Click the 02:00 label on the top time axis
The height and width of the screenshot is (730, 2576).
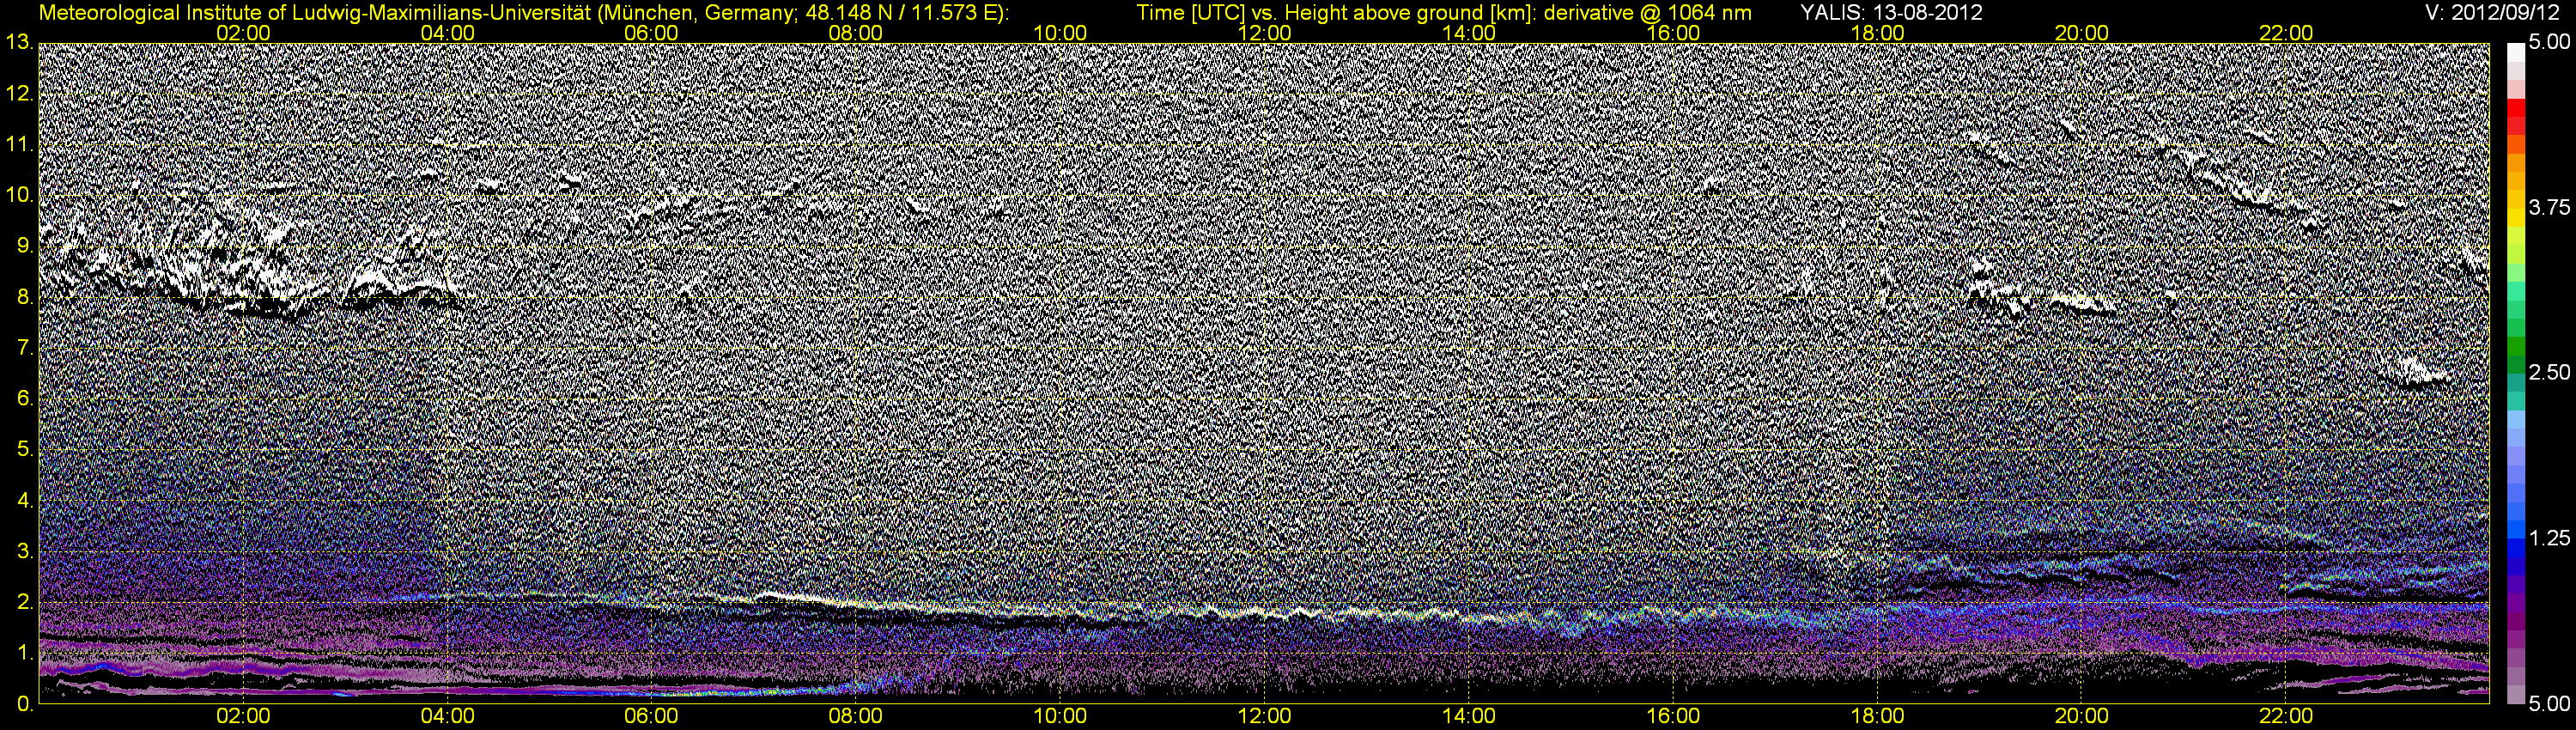pyautogui.click(x=243, y=33)
